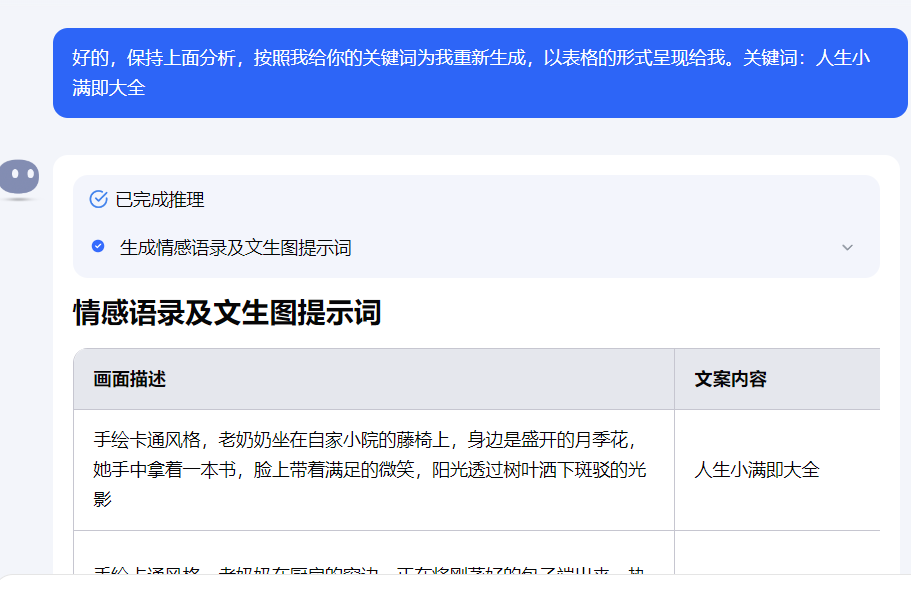The height and width of the screenshot is (589, 911).
Task: Tap the robot face icon in the left margin
Action: (18, 178)
